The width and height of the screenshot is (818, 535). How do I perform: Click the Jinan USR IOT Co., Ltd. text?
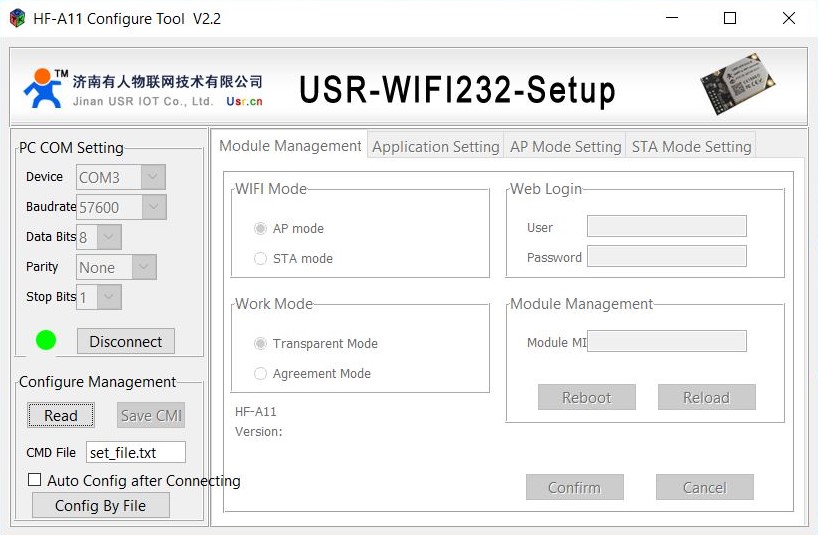143,101
